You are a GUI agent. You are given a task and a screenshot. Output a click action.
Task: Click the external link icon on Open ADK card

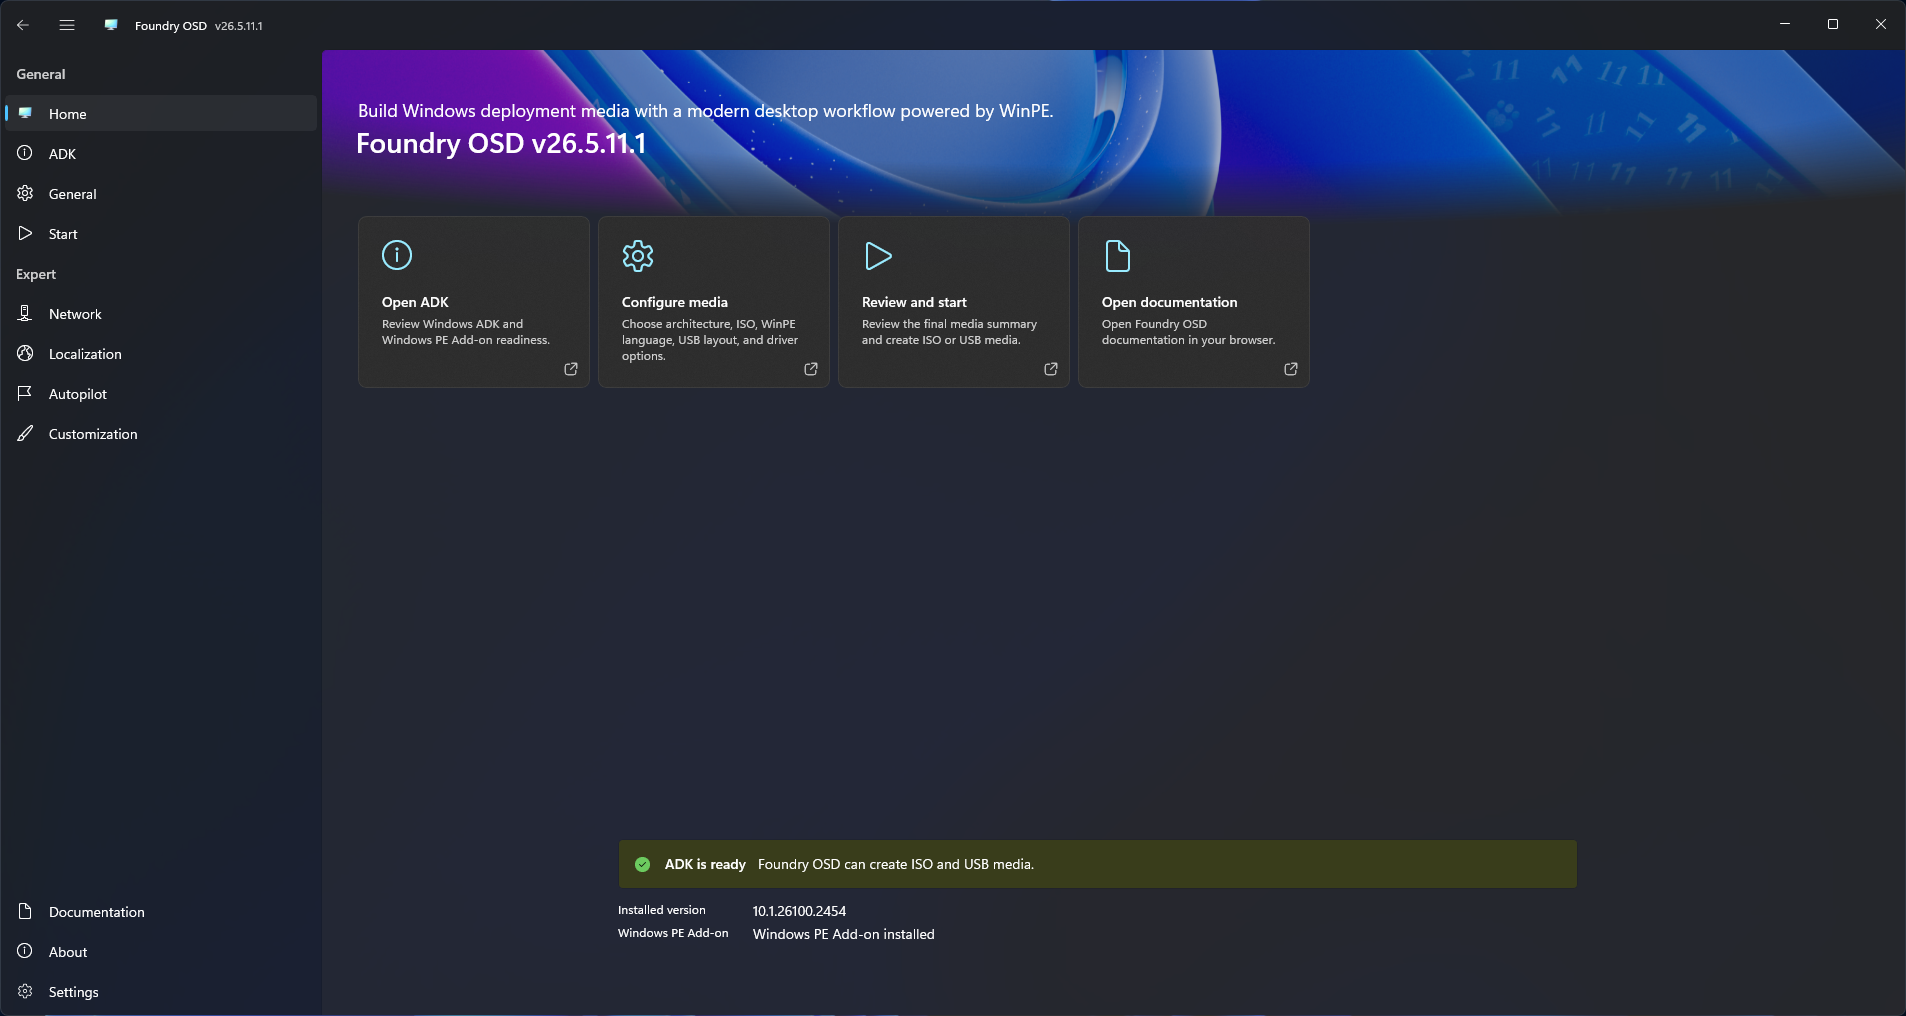571,369
